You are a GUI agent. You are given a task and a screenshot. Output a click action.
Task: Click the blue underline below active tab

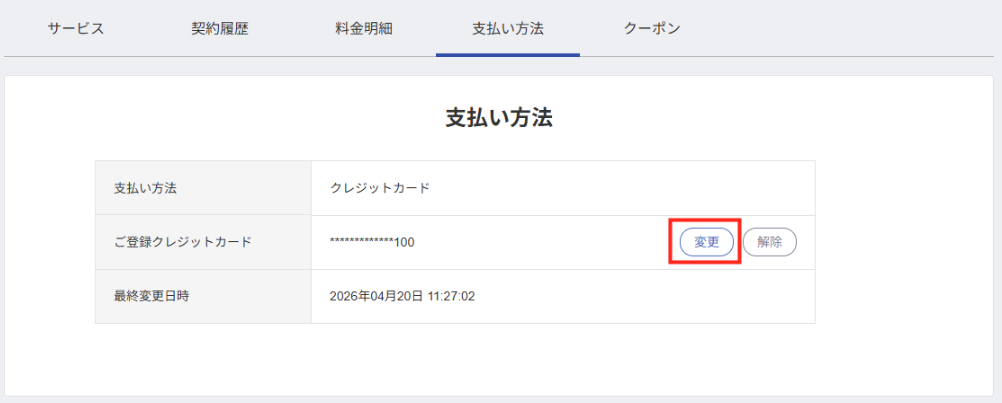pyautogui.click(x=507, y=55)
